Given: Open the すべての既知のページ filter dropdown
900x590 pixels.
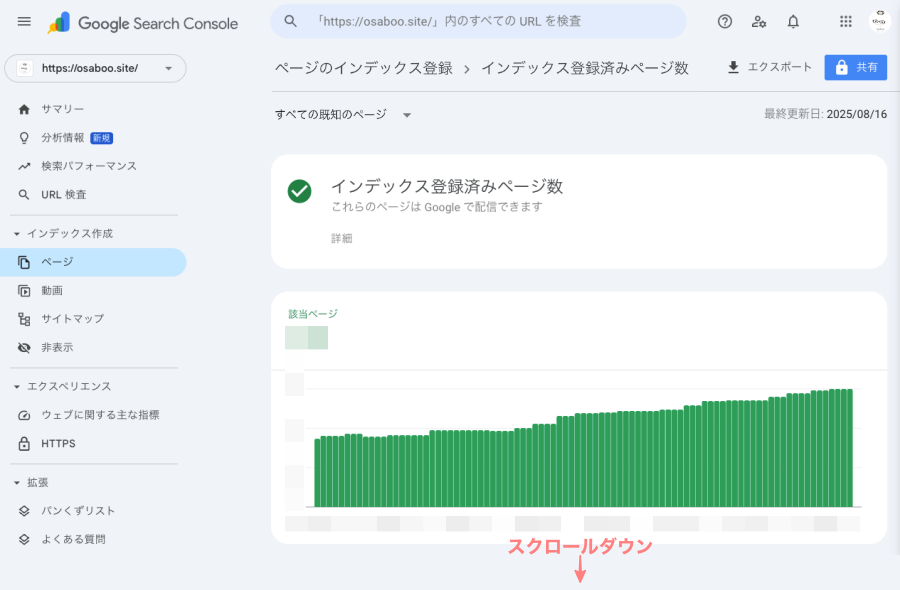Looking at the screenshot, I should pyautogui.click(x=343, y=115).
